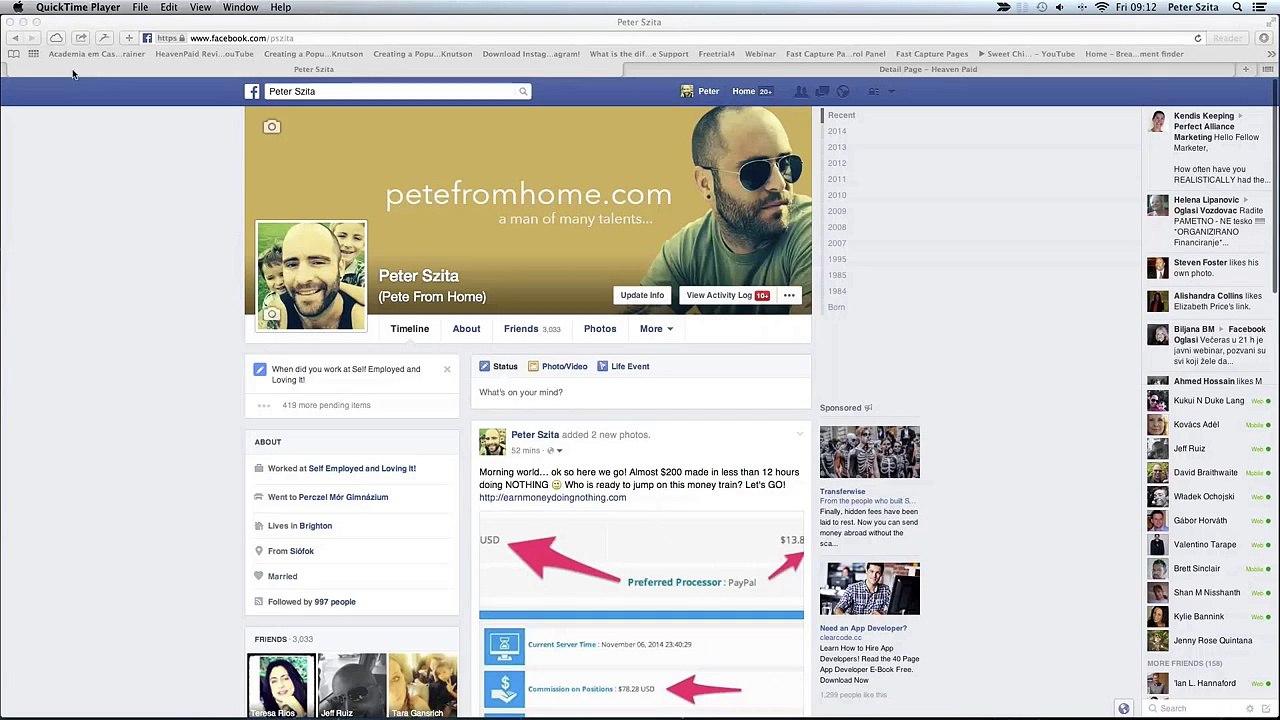Open the Window menu

[240, 7]
